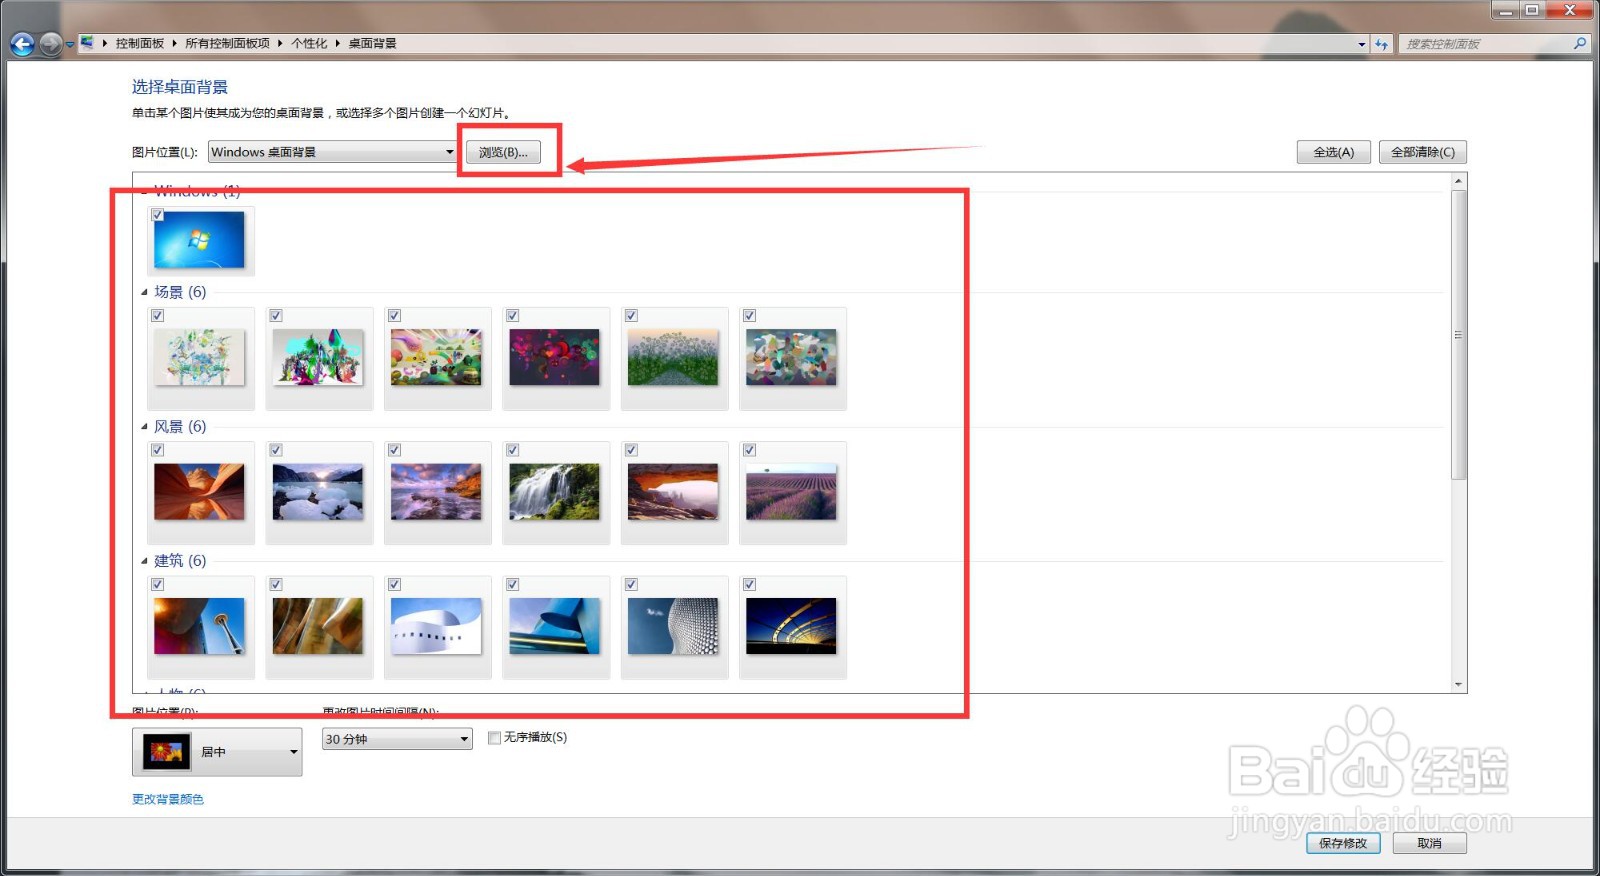Click the control panel icon in address bar
This screenshot has height=876, width=1600.
point(87,43)
